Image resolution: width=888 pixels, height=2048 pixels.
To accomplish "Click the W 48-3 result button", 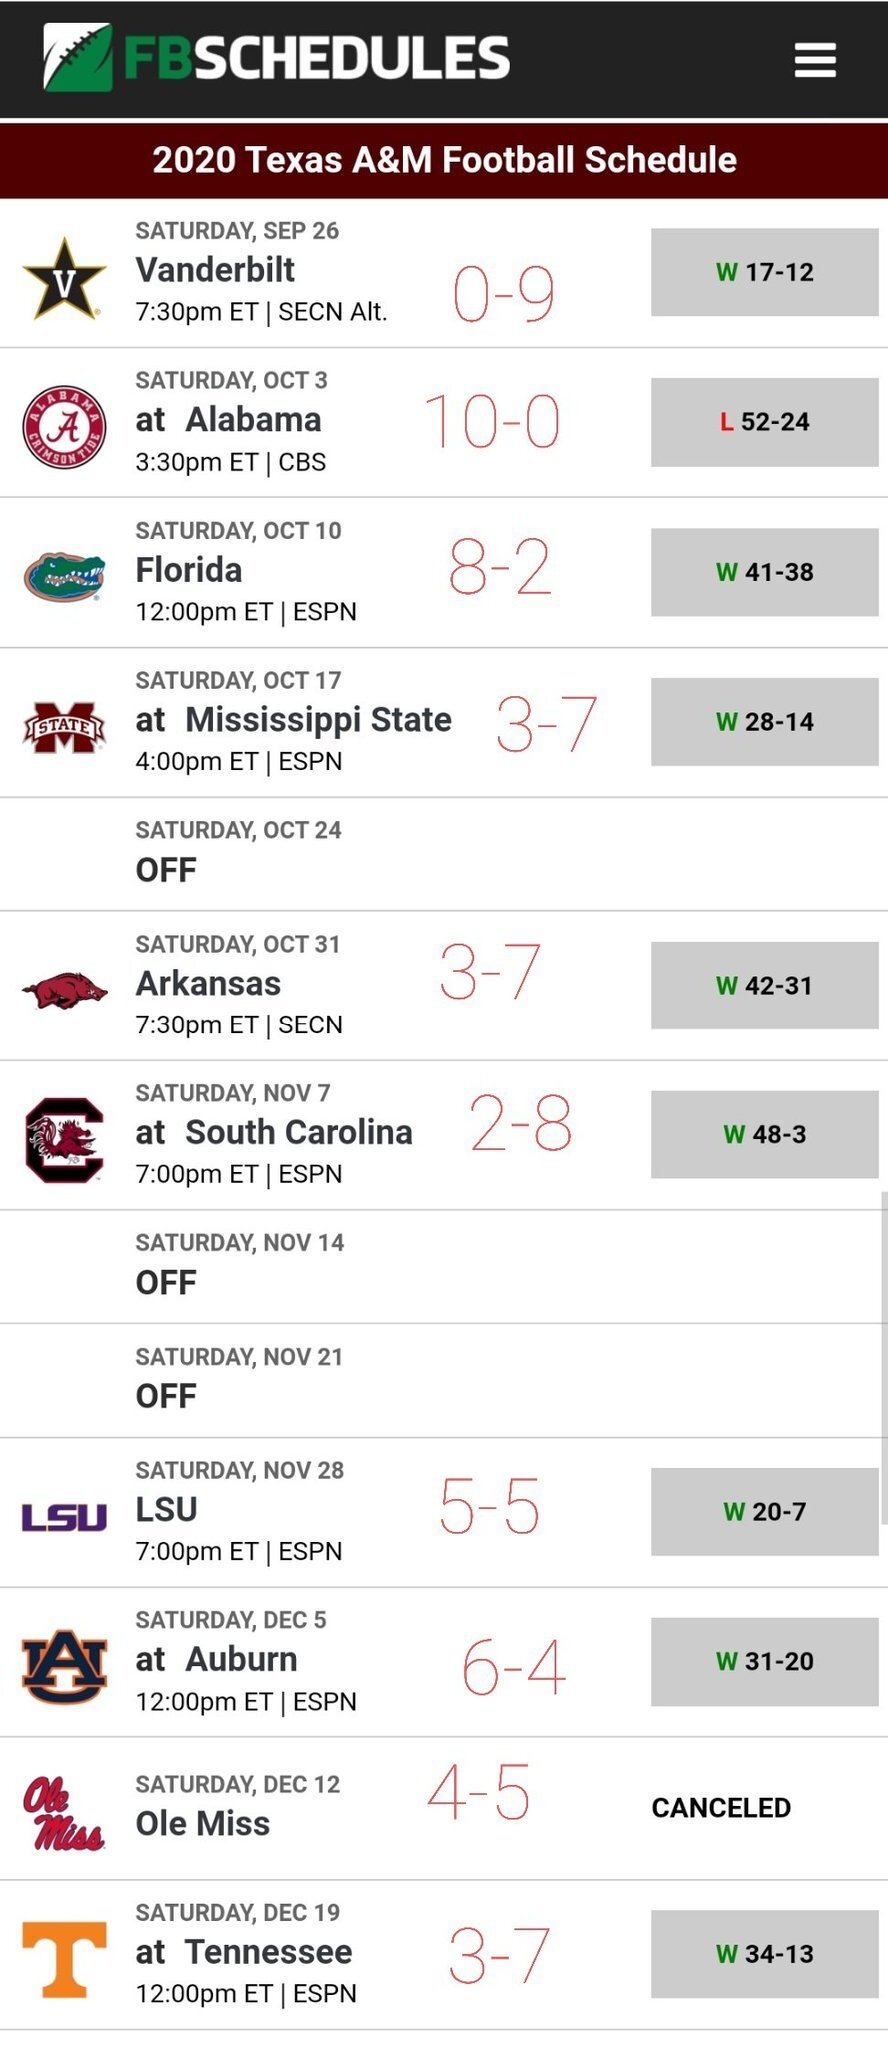I will point(764,1134).
